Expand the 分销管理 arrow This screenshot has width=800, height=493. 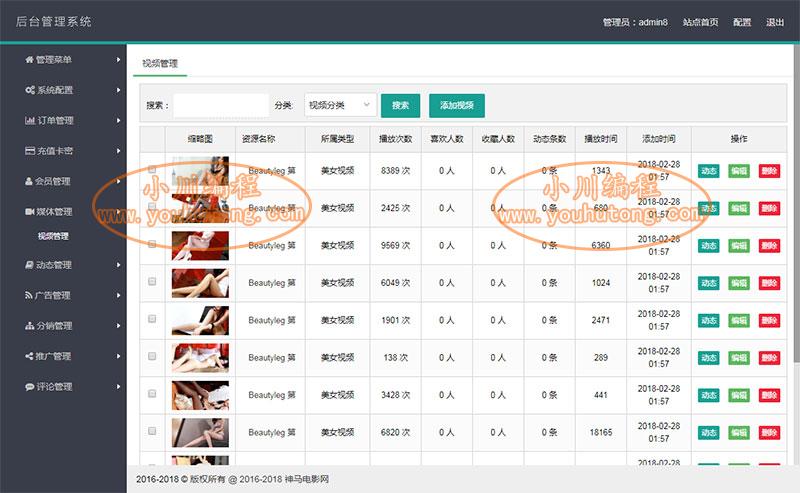click(x=118, y=326)
